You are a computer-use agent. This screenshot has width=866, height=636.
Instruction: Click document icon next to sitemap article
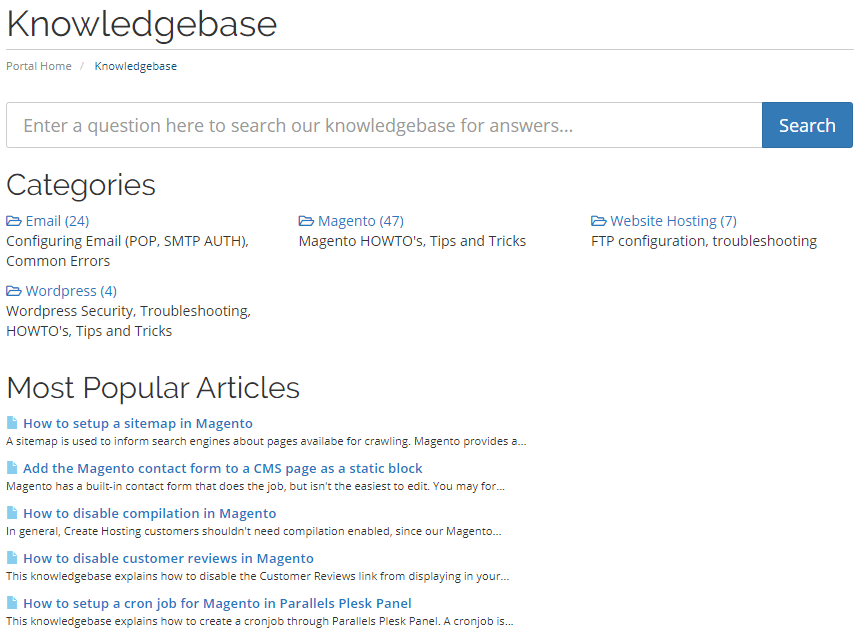(12, 423)
